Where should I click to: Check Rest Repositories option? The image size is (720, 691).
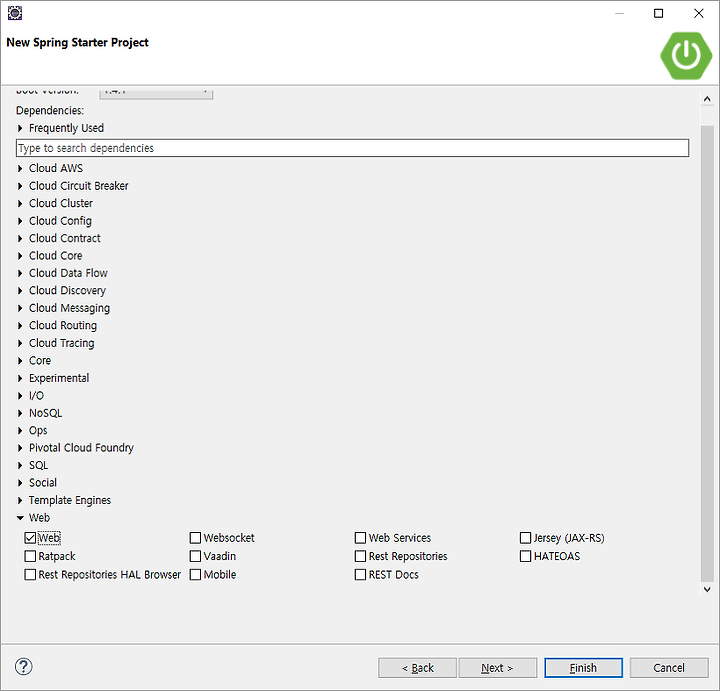point(360,556)
